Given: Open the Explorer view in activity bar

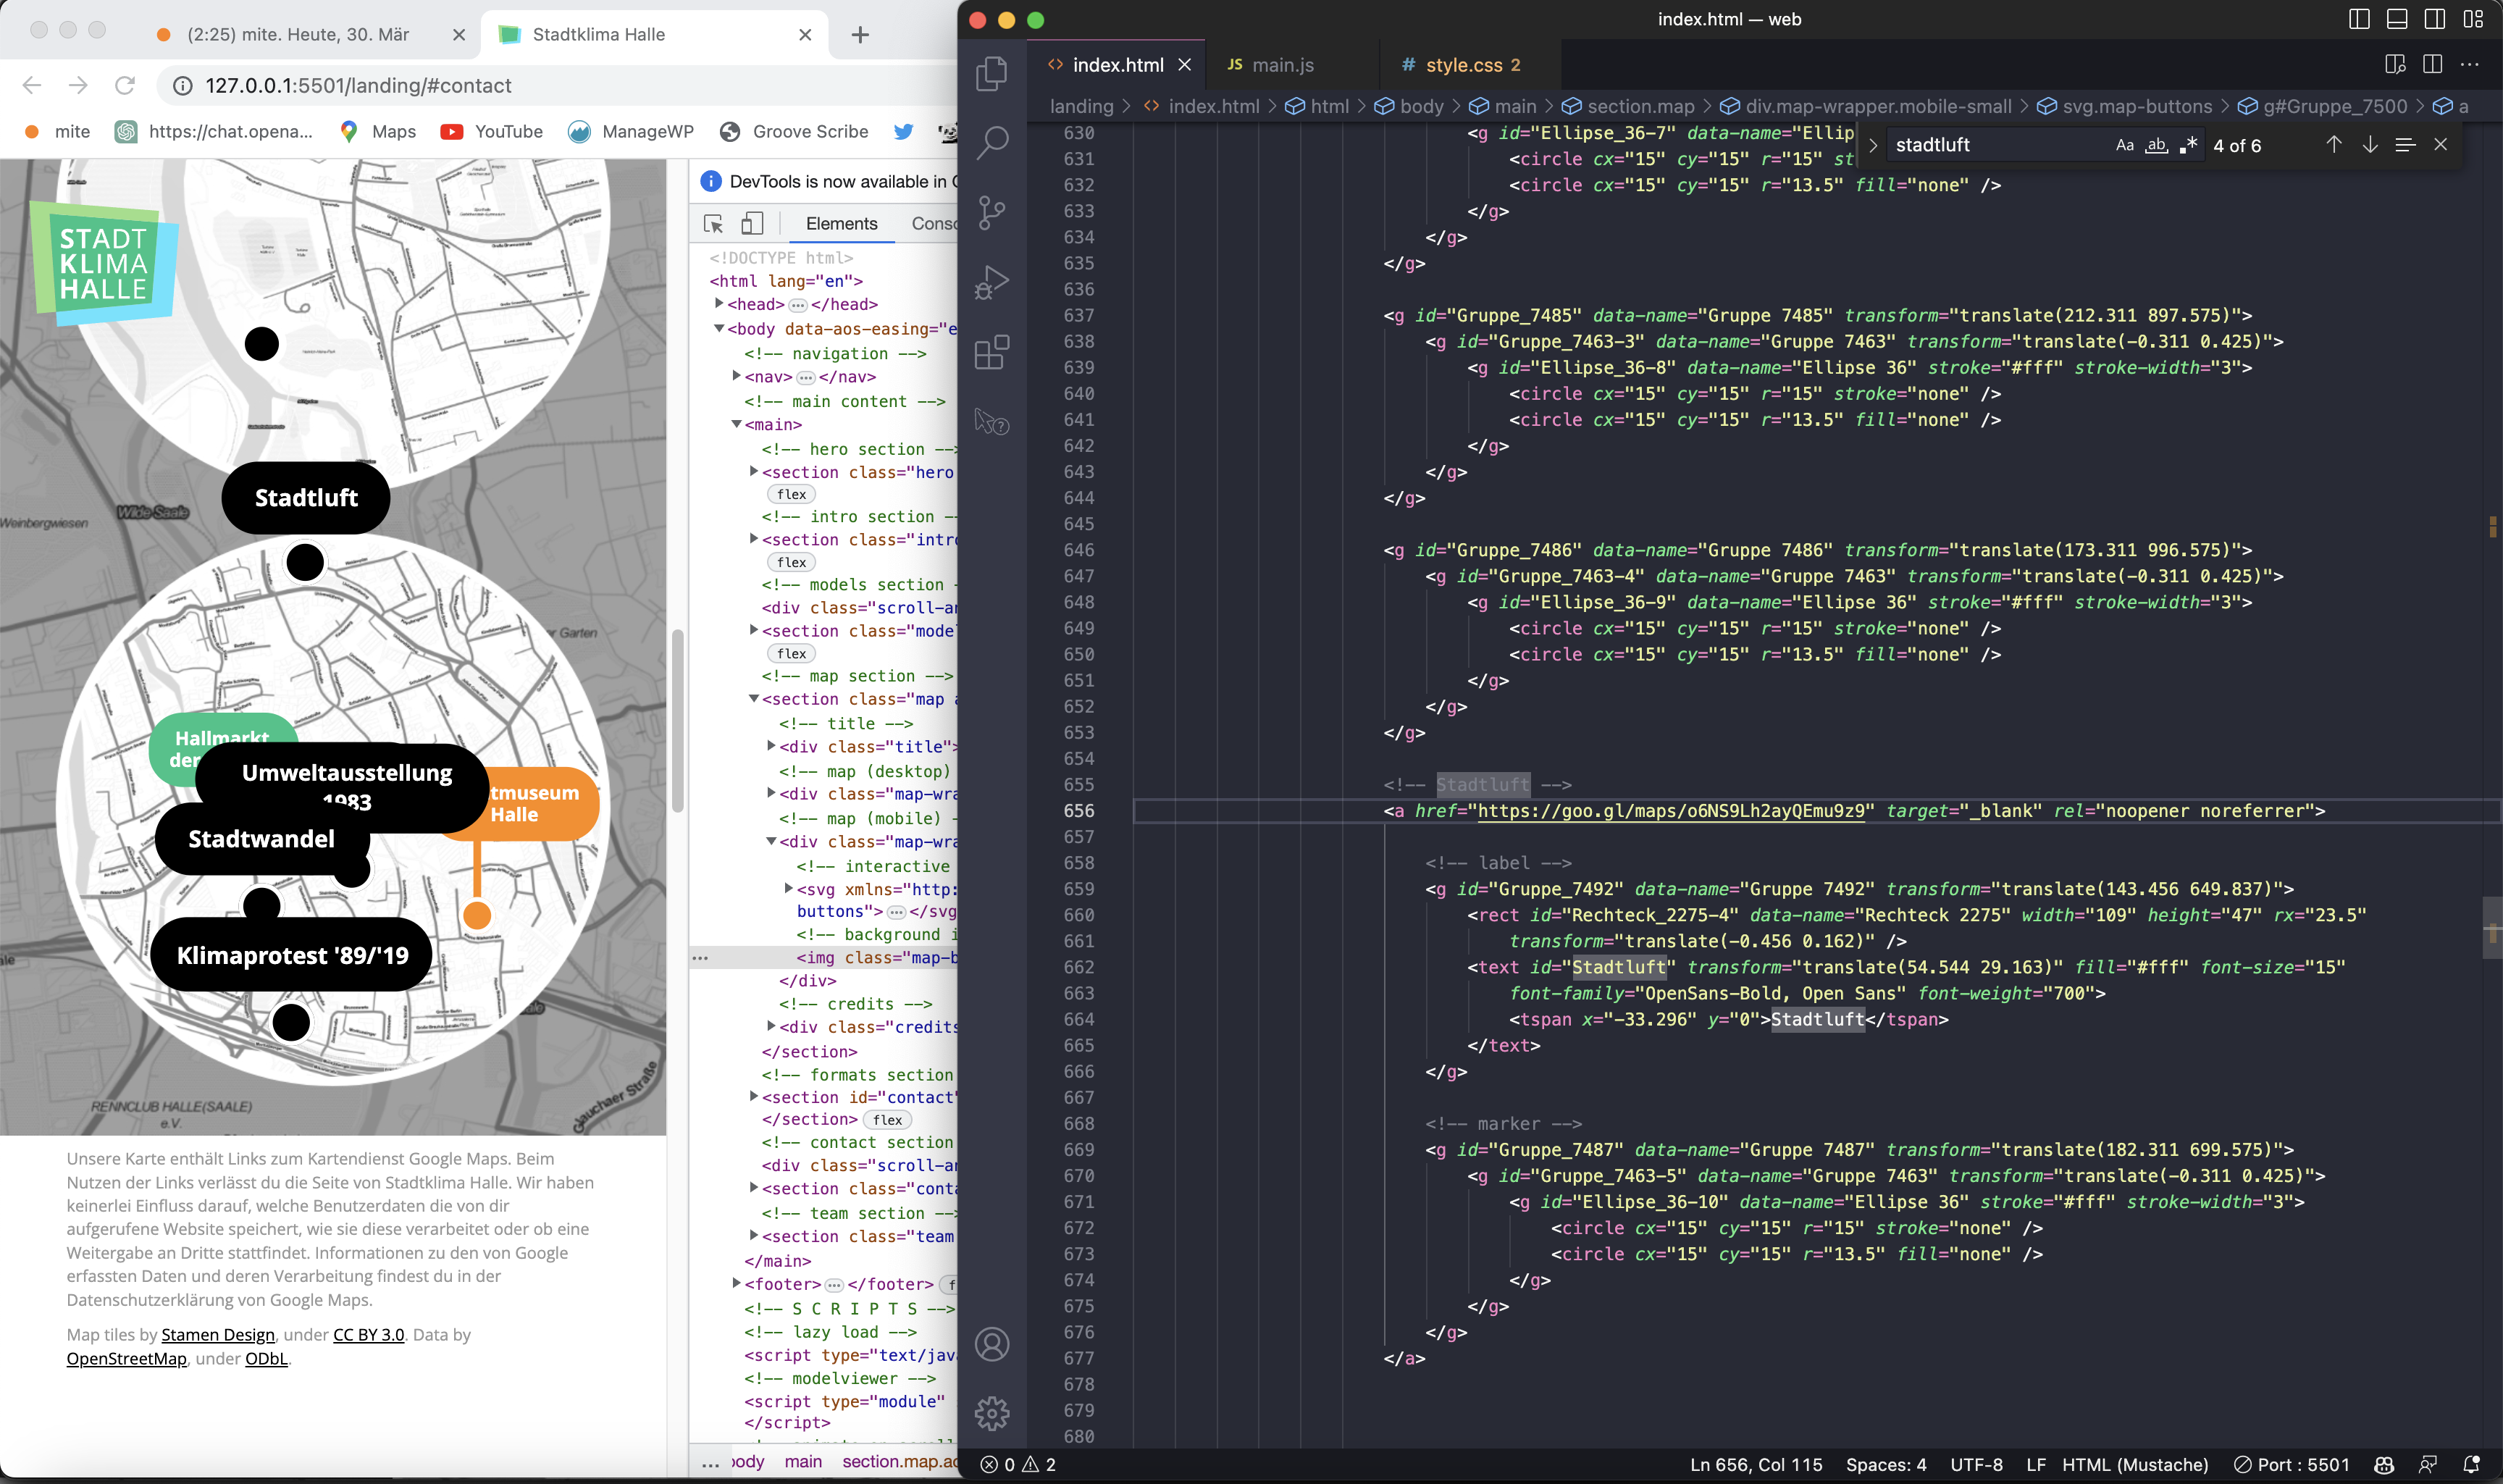Looking at the screenshot, I should click(991, 73).
